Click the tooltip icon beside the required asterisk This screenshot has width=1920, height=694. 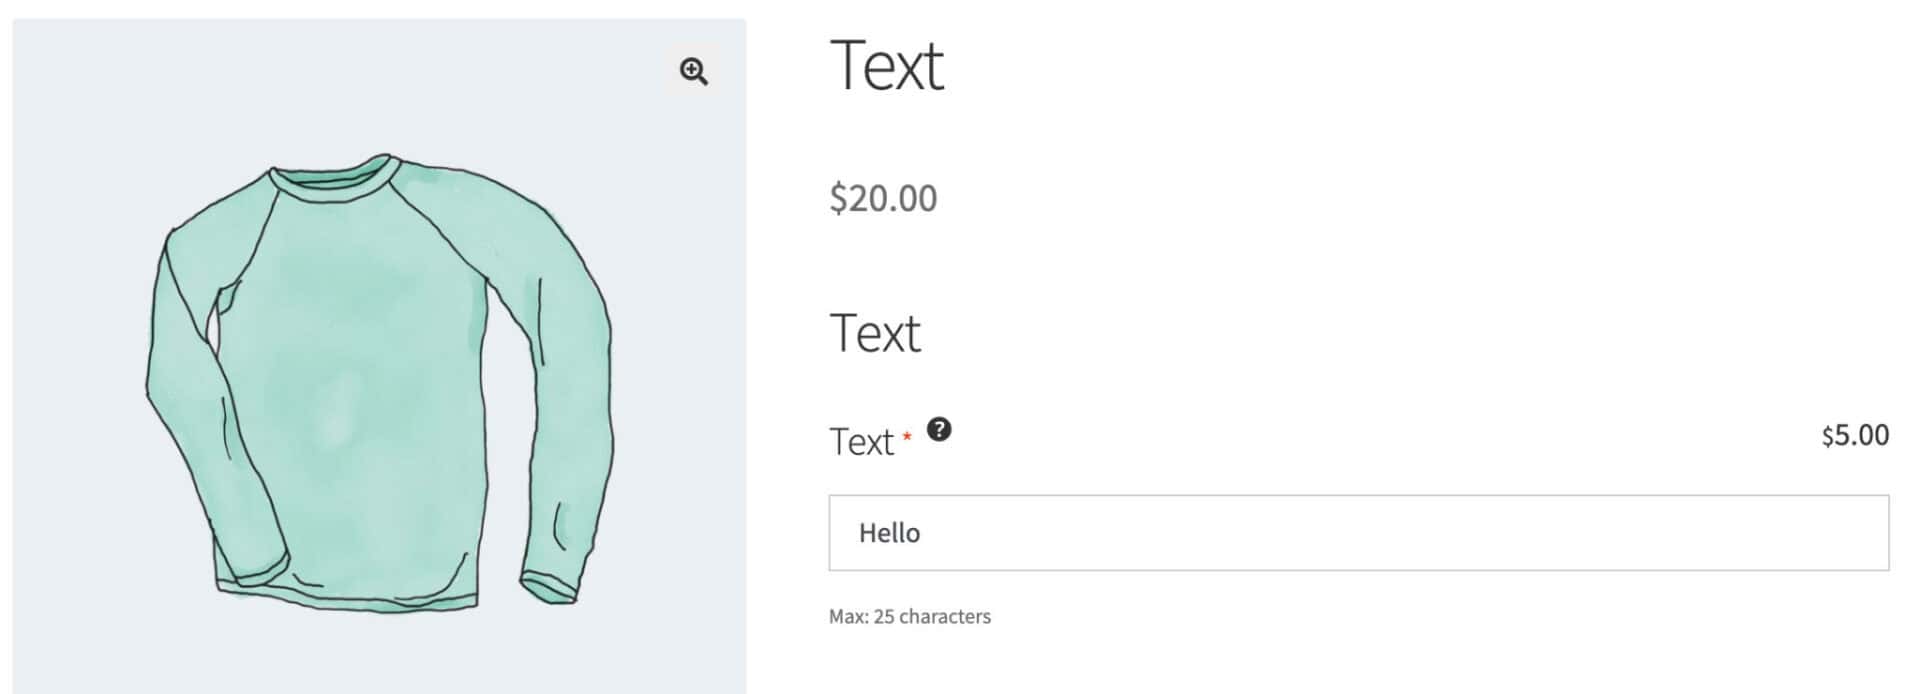coord(938,431)
